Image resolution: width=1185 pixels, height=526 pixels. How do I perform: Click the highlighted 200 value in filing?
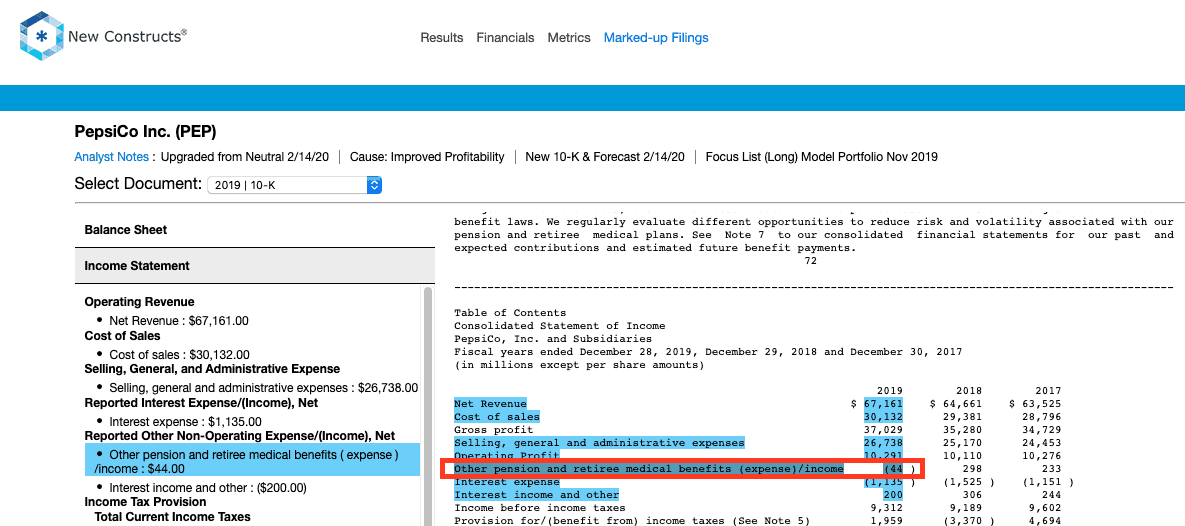coord(893,494)
